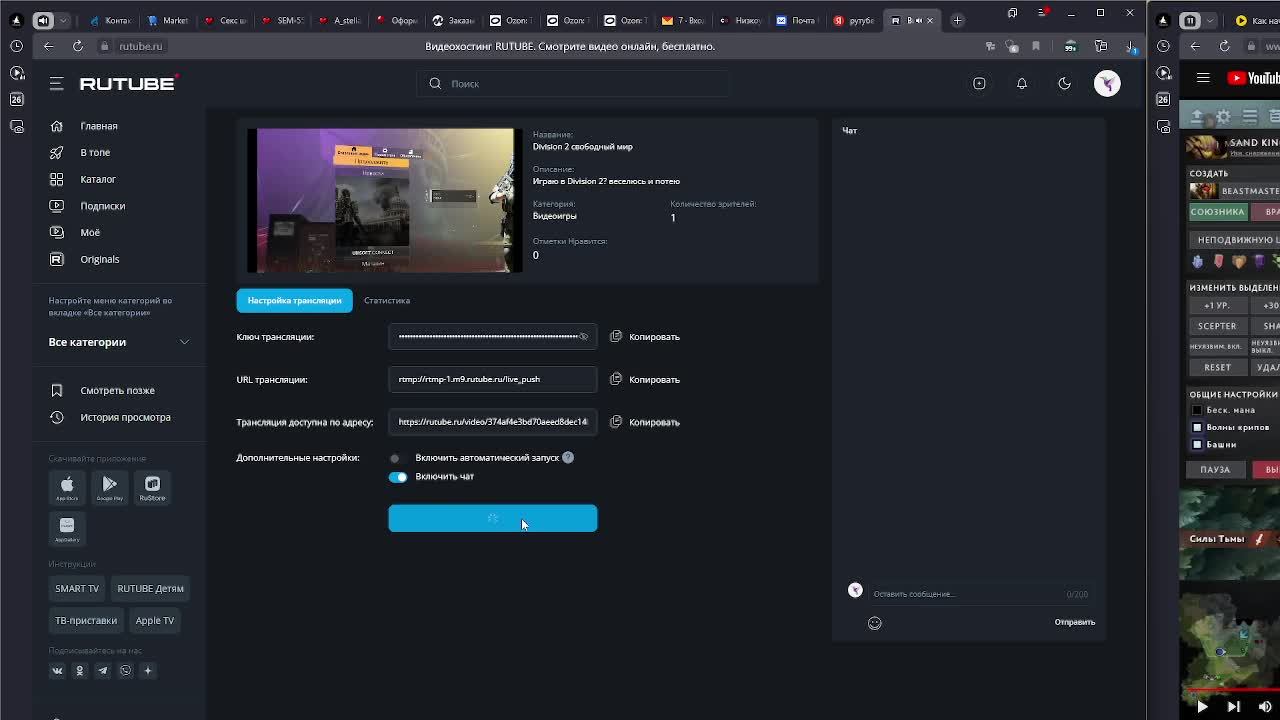Click the stream key field
Viewport: 1280px width, 720px height.
(x=493, y=337)
